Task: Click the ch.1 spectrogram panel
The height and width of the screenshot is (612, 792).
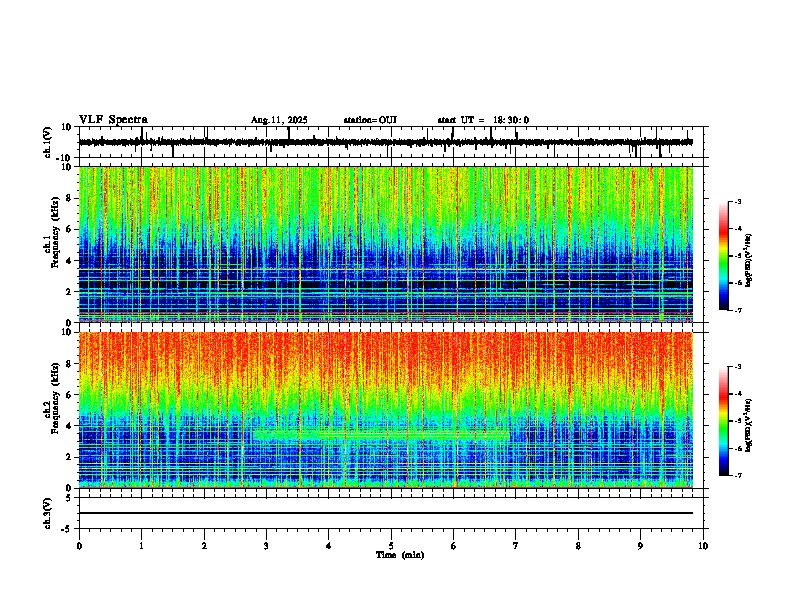Action: click(x=385, y=244)
